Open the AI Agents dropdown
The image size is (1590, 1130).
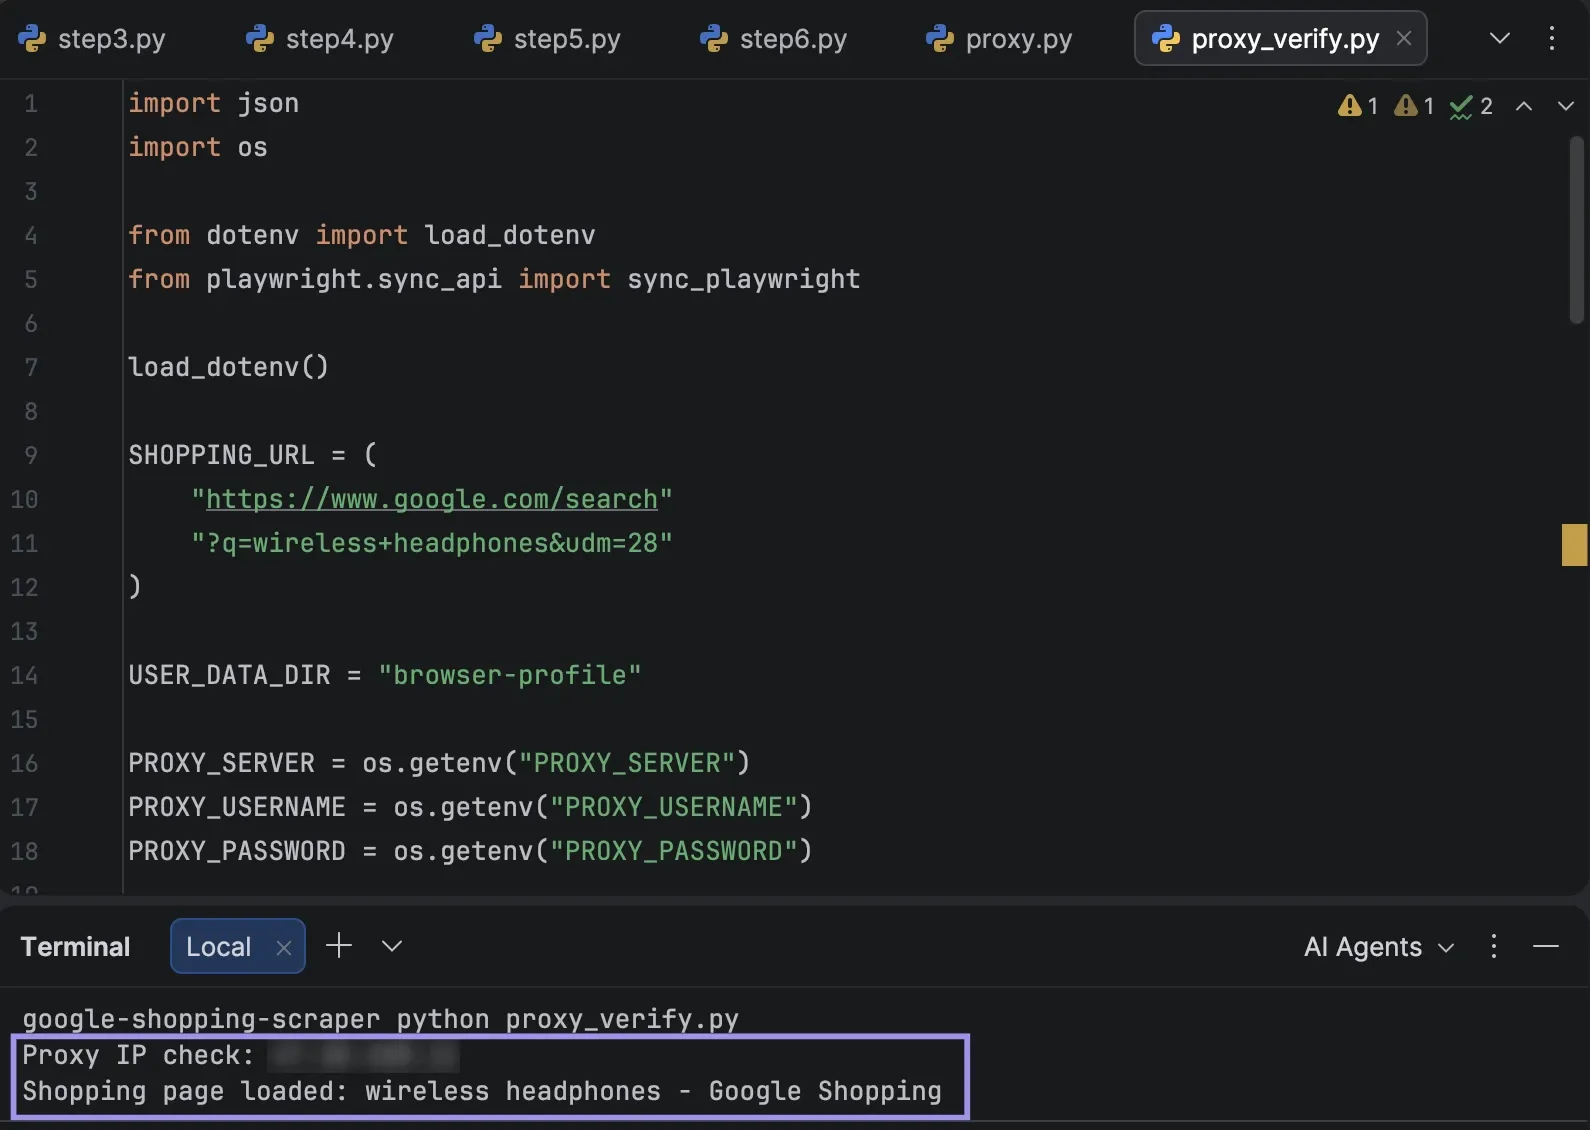click(x=1378, y=947)
